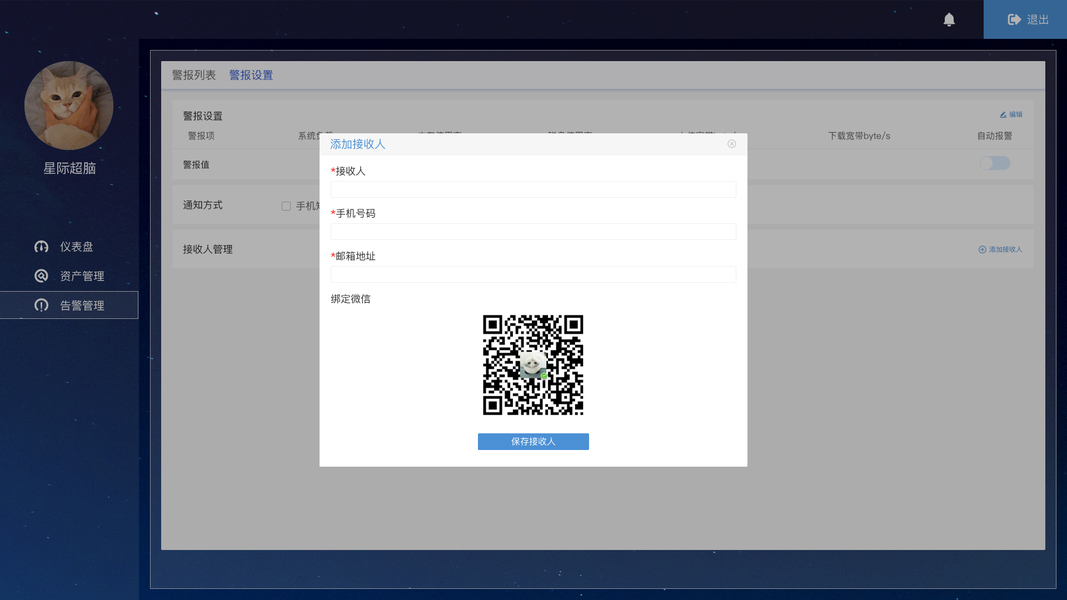The width and height of the screenshot is (1067, 600).
Task: Close the 添加接收人 dialog
Action: [x=732, y=144]
